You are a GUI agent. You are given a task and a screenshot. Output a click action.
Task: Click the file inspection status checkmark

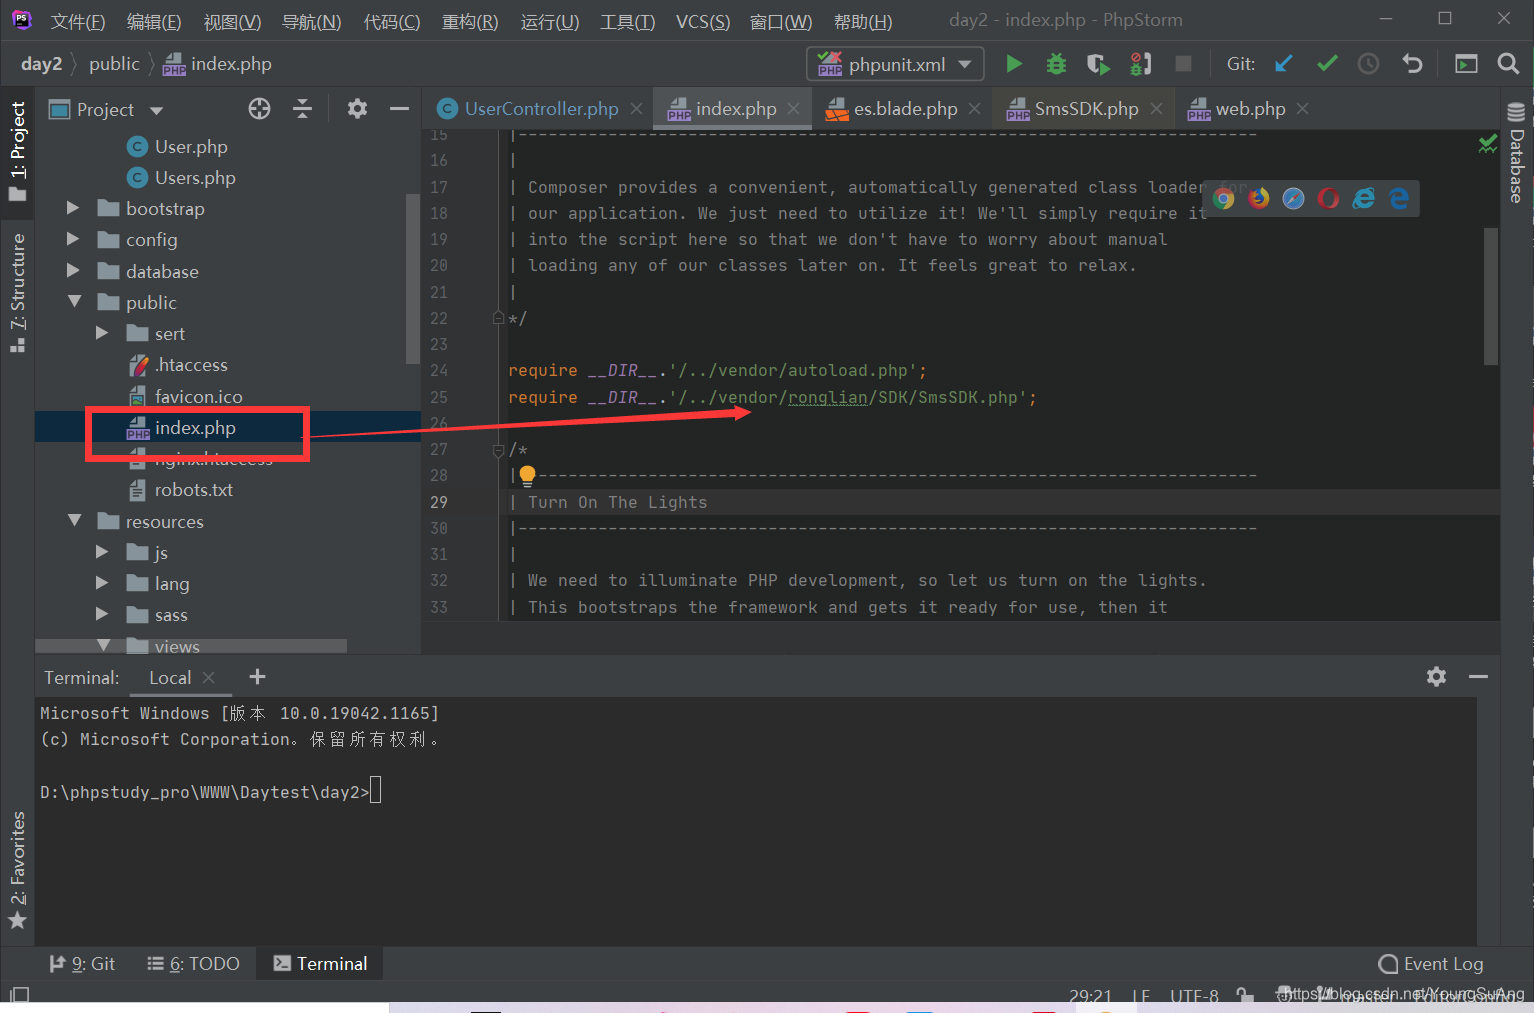pyautogui.click(x=1488, y=145)
